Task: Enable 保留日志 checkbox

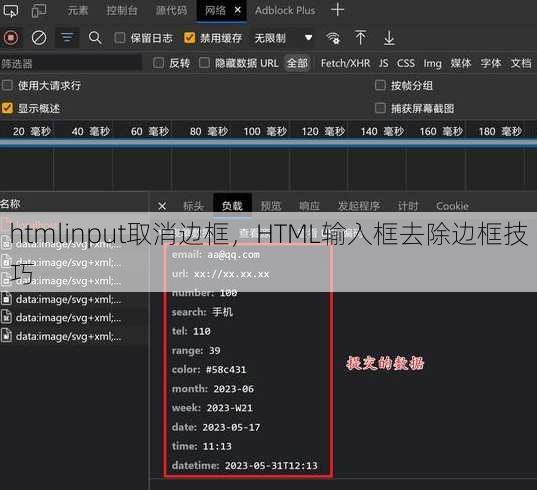Action: (x=120, y=38)
